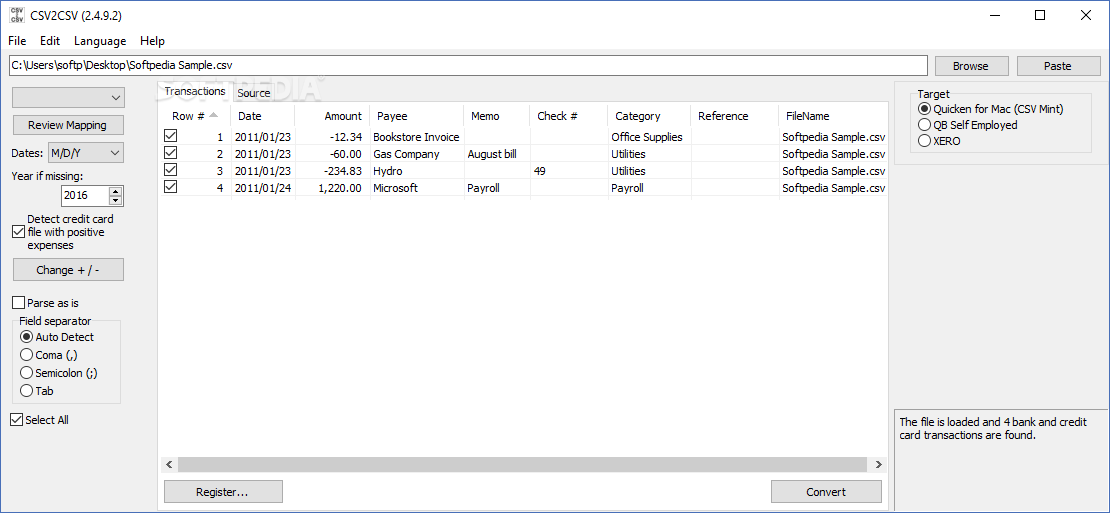Sort by the Amount column header
Viewport: 1110px width, 513px height.
coord(332,116)
